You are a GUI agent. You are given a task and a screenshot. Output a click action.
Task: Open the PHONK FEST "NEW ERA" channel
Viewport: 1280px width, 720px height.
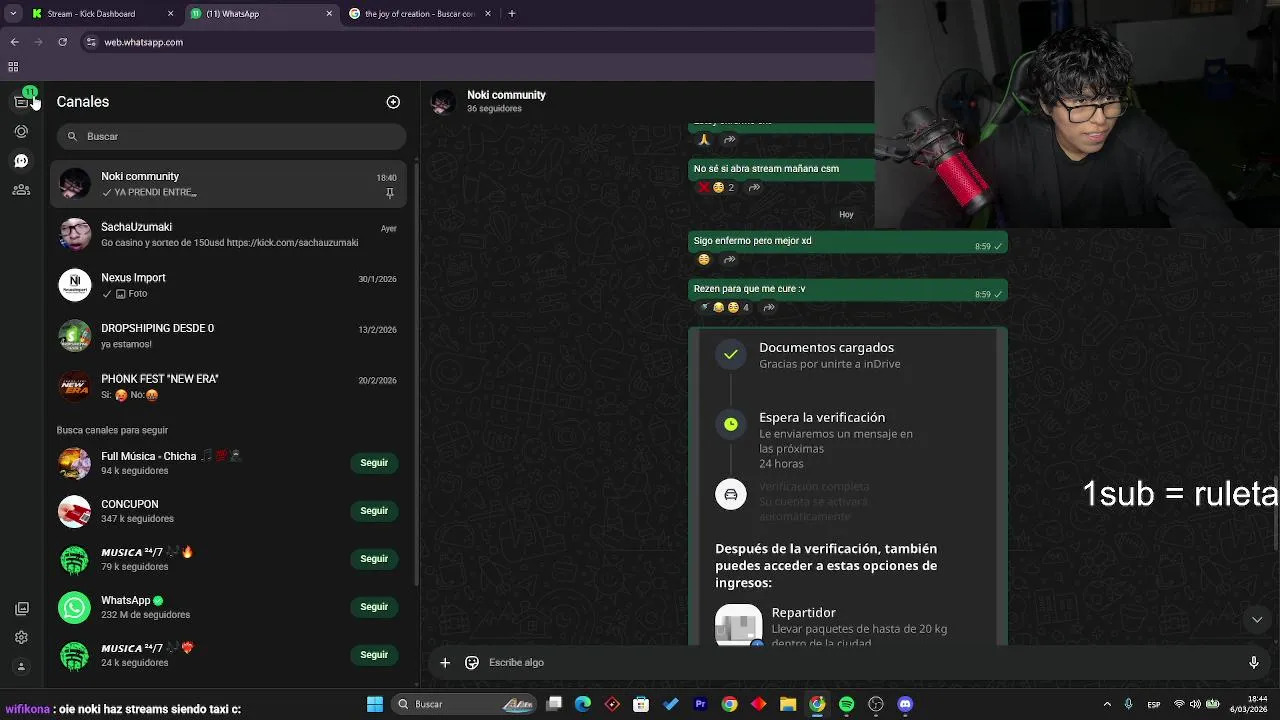pos(229,386)
